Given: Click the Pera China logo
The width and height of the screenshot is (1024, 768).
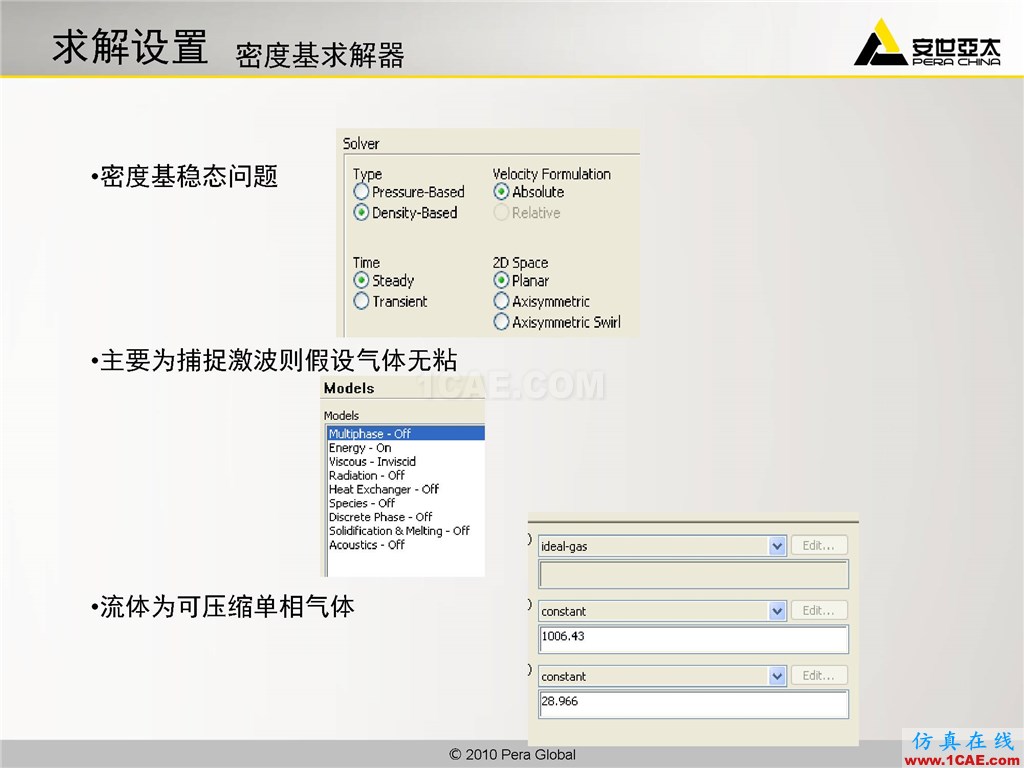Looking at the screenshot, I should point(927,43).
